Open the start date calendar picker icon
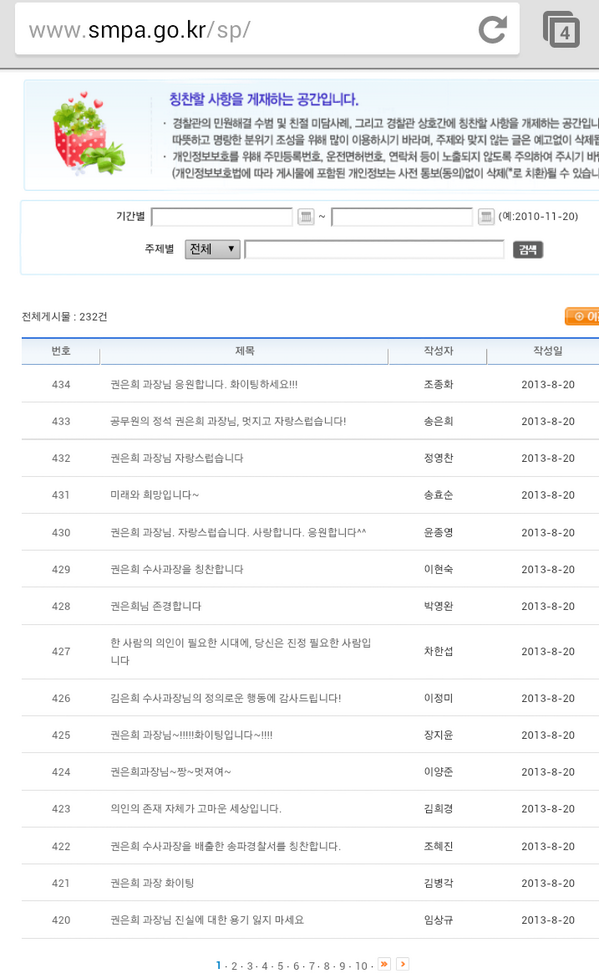Image resolution: width=599 pixels, height=979 pixels. pos(305,217)
